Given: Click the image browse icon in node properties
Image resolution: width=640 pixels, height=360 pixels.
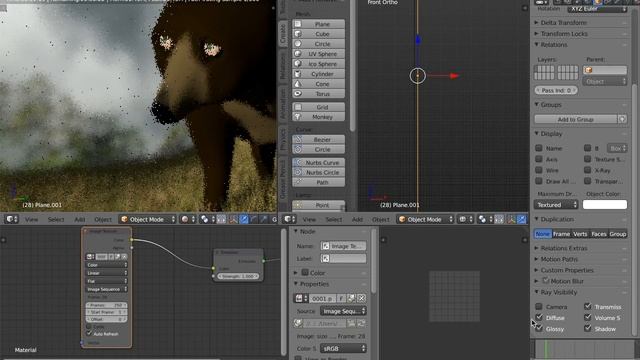Looking at the screenshot, I should click(x=301, y=298).
